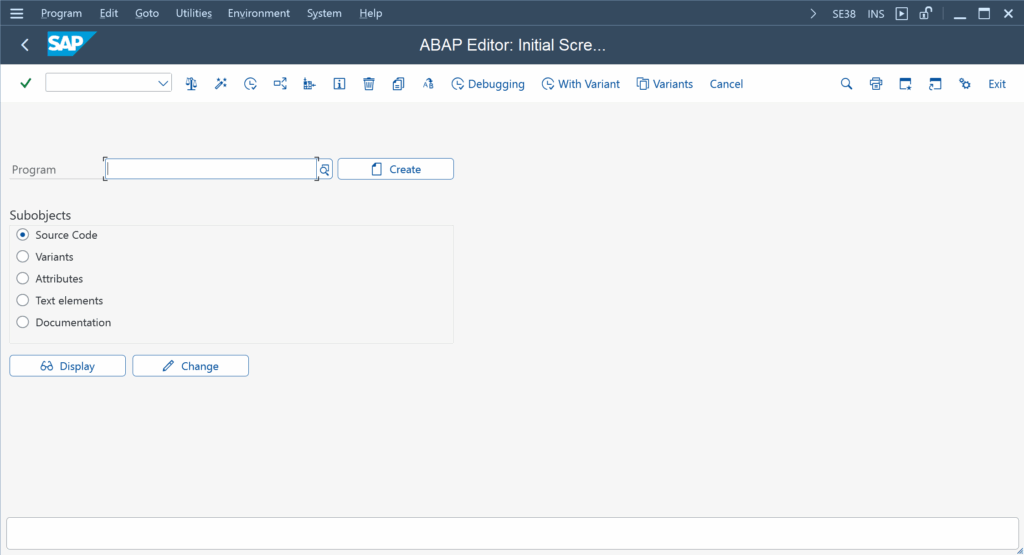
Task: Click the Change button
Action: click(x=190, y=366)
